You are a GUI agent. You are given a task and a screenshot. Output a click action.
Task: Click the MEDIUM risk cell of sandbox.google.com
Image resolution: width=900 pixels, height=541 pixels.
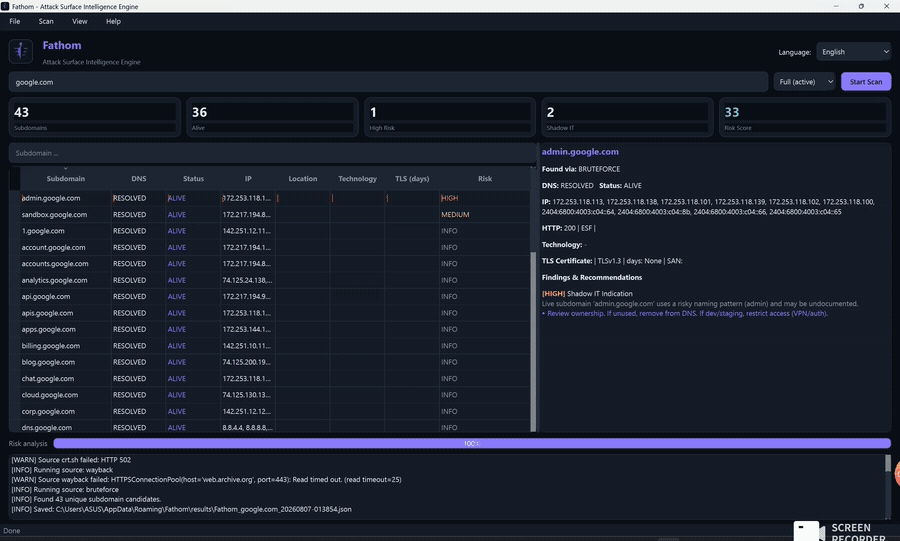click(484, 215)
